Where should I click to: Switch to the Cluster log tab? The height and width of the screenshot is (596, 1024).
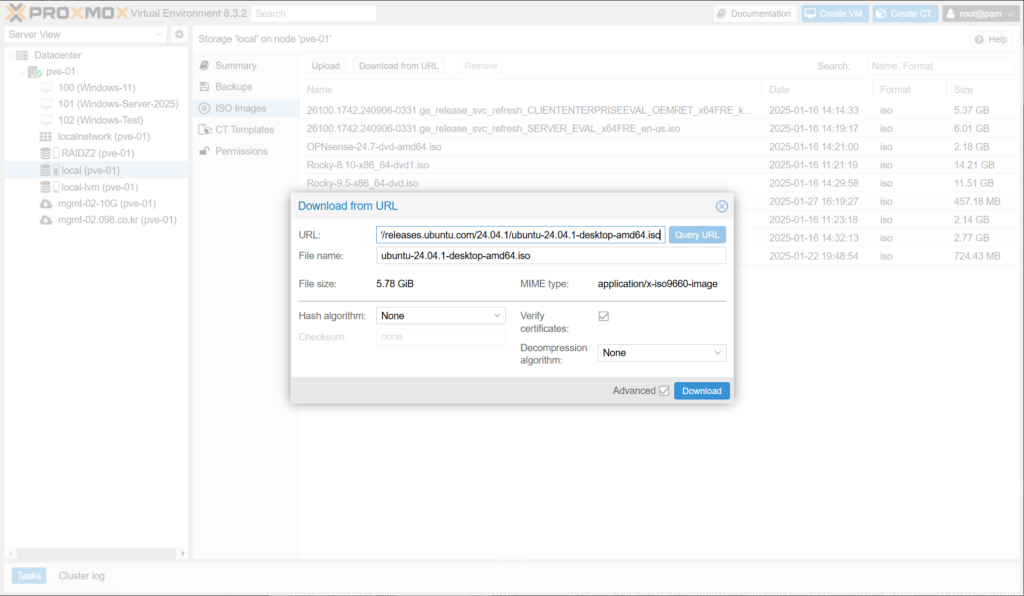coord(81,576)
